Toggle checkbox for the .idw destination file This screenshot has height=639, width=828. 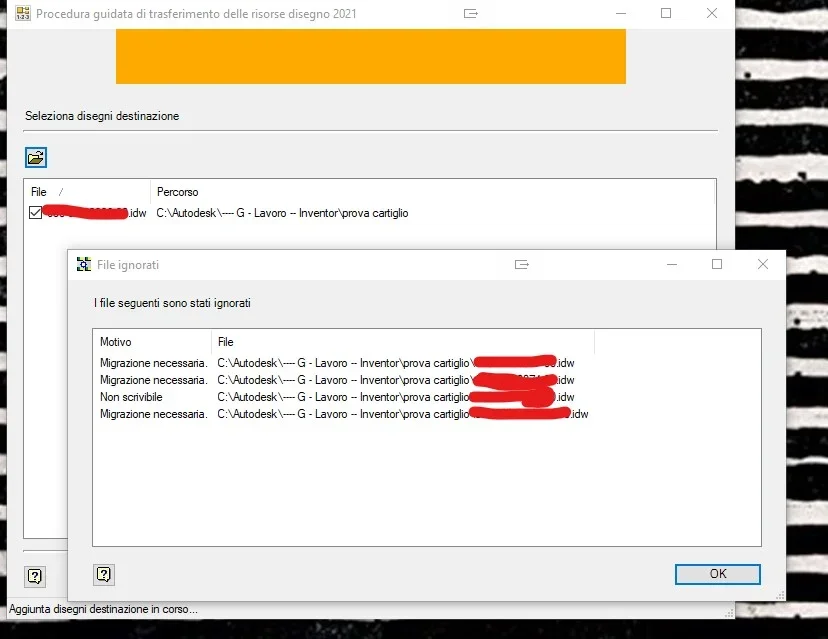[35, 213]
